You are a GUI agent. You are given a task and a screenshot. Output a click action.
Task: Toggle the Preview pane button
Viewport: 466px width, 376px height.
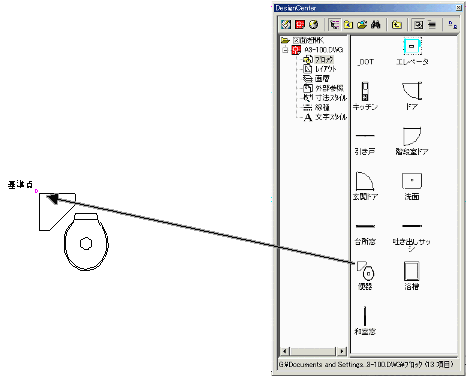[418, 24]
